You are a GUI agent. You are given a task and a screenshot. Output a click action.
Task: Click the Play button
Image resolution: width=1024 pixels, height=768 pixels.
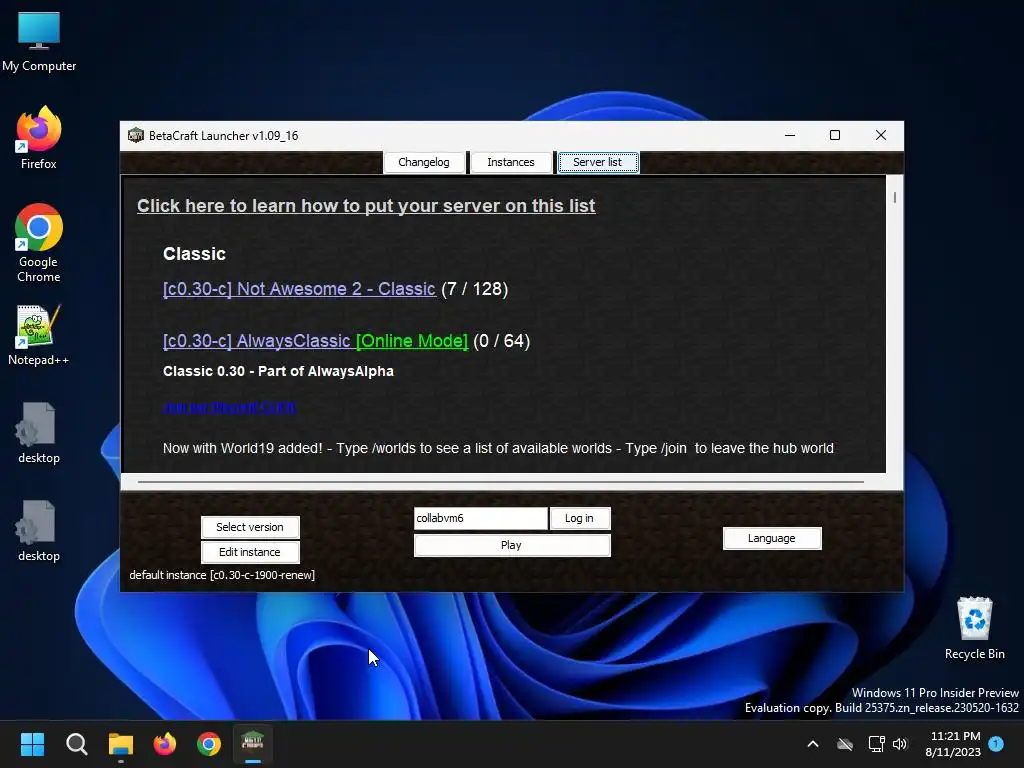tap(512, 545)
